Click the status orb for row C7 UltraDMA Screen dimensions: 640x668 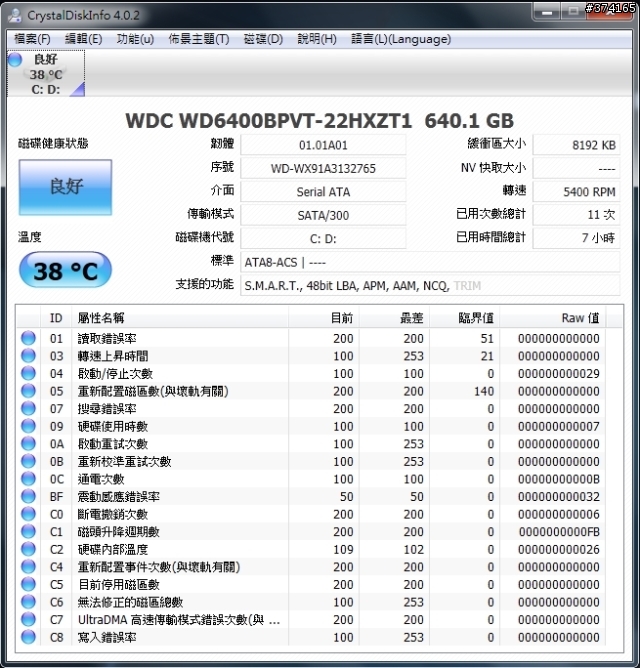coord(28,620)
